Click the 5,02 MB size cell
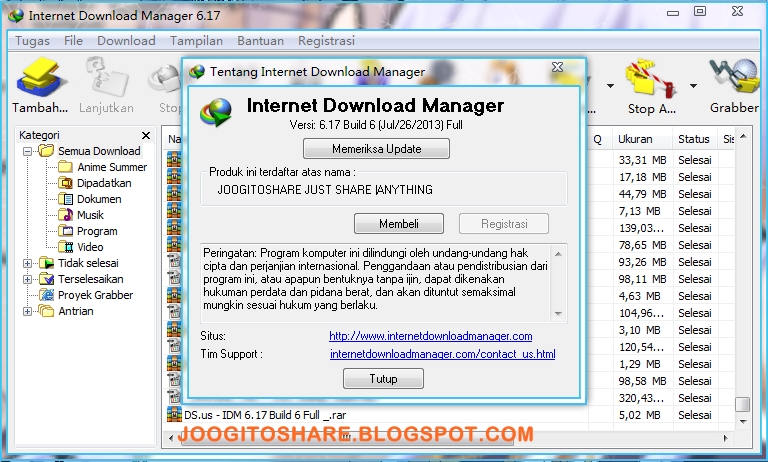 [642, 415]
